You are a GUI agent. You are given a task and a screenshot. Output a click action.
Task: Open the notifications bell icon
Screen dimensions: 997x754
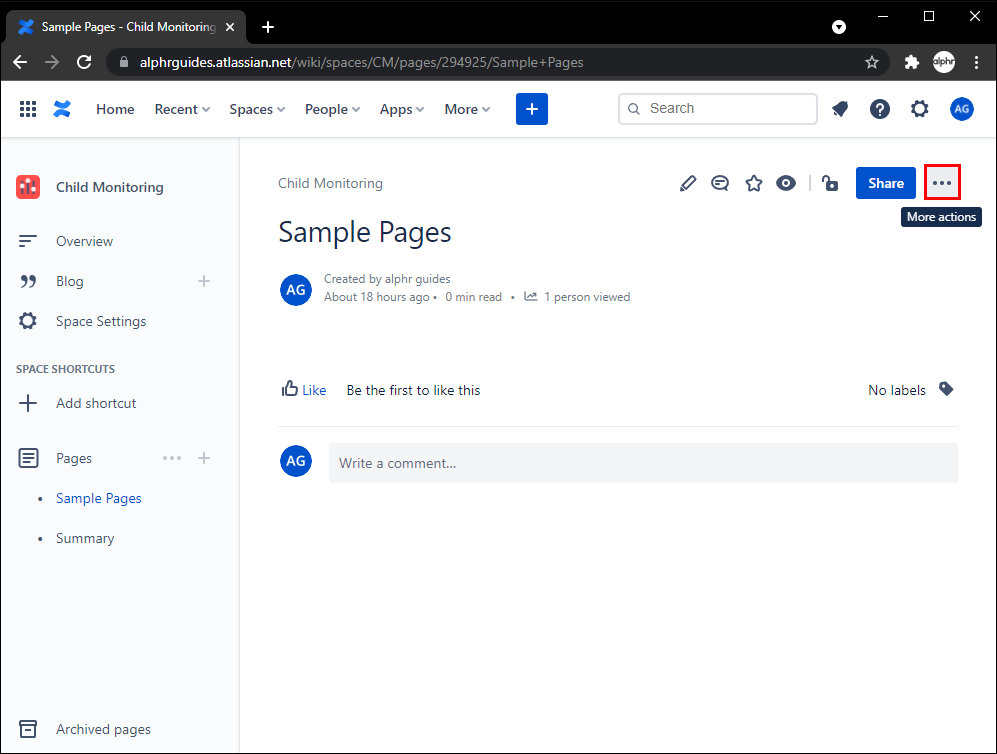[840, 109]
